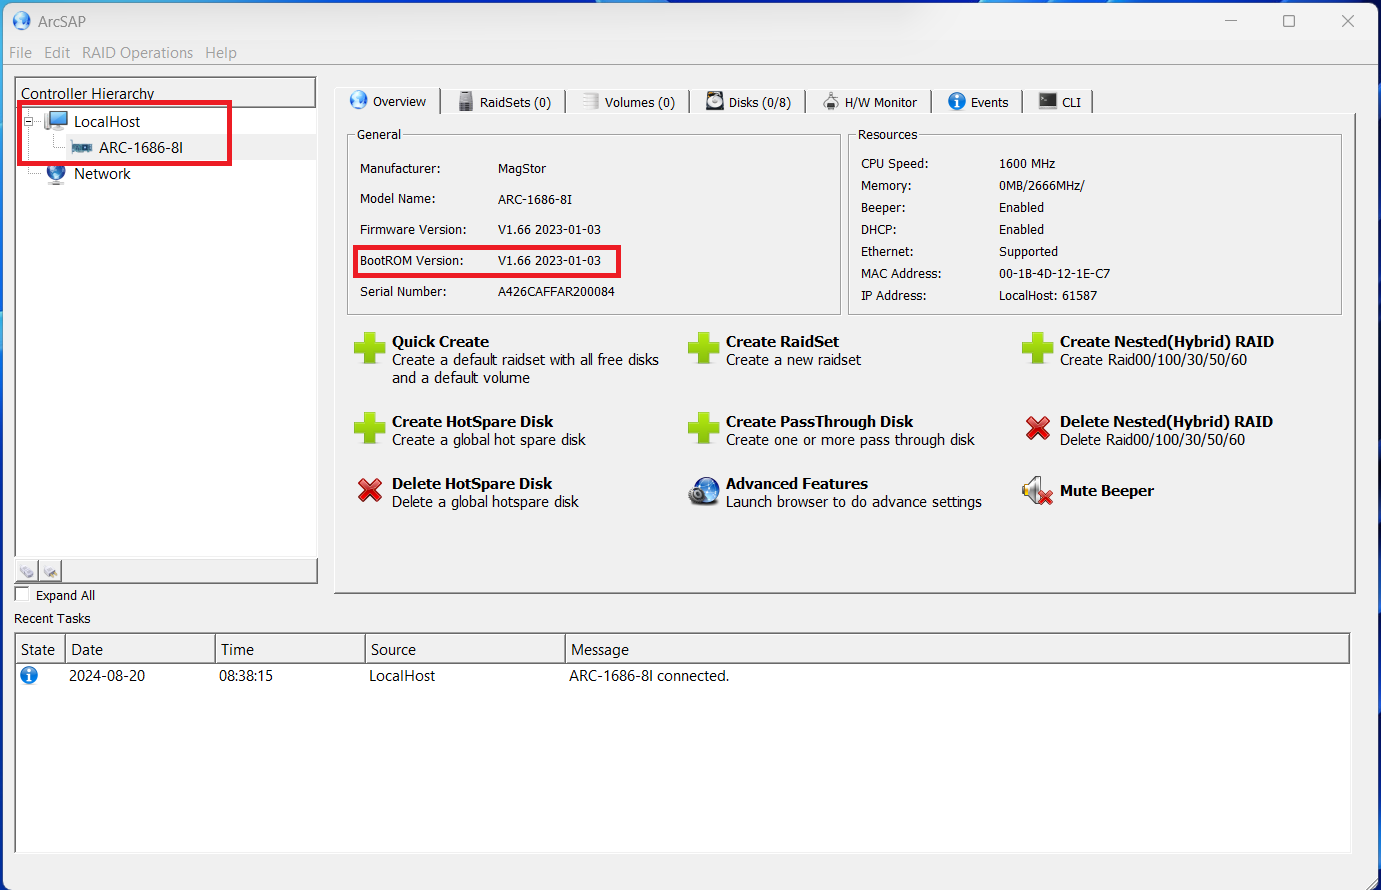Image resolution: width=1381 pixels, height=890 pixels.
Task: Click the first small icon button below the hierarchy
Action: (x=27, y=571)
